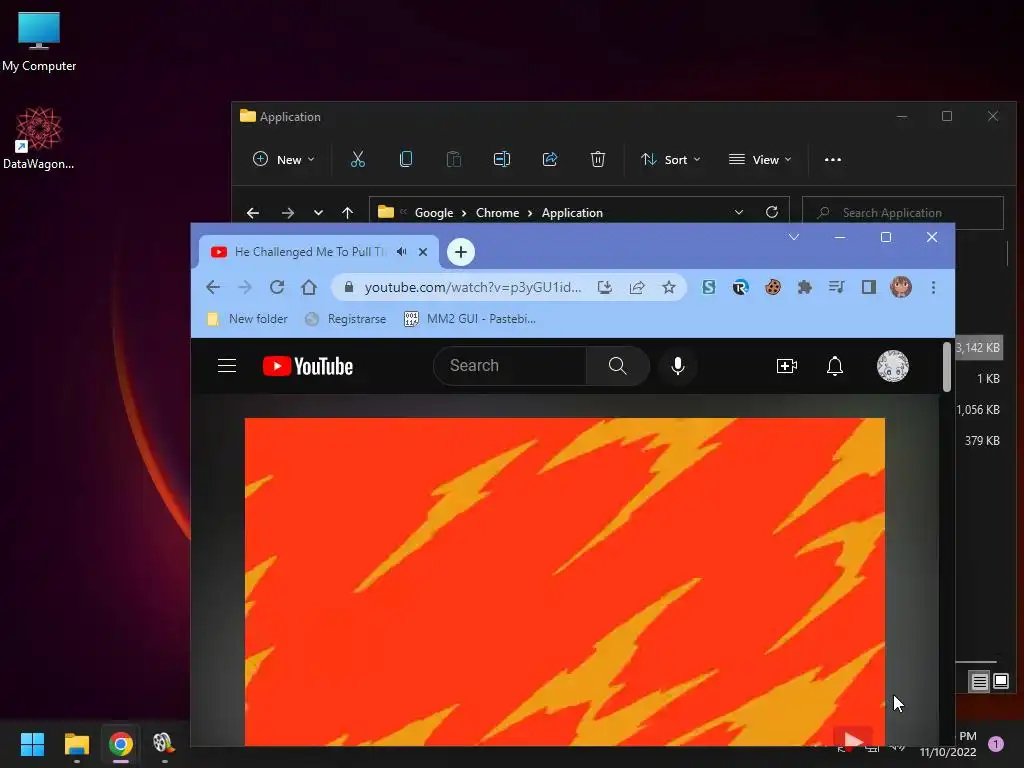Click Cut icon in File Explorer toolbar
The width and height of the screenshot is (1024, 768).
(358, 159)
